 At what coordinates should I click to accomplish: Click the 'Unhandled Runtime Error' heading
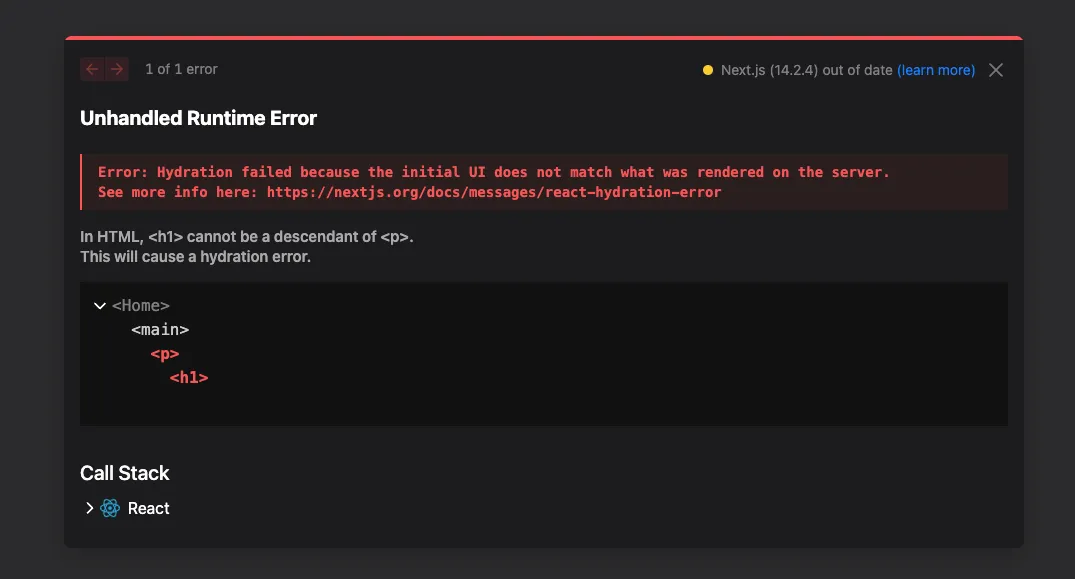click(x=198, y=118)
